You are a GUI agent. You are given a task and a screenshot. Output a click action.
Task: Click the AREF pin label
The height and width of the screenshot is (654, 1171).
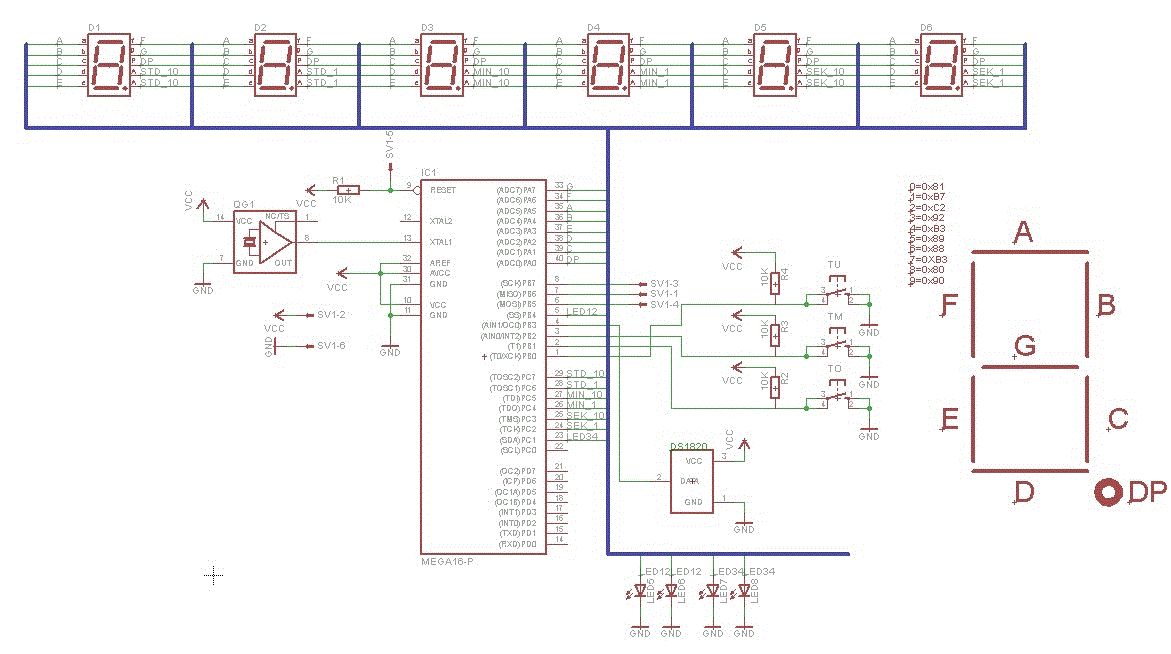pos(440,263)
